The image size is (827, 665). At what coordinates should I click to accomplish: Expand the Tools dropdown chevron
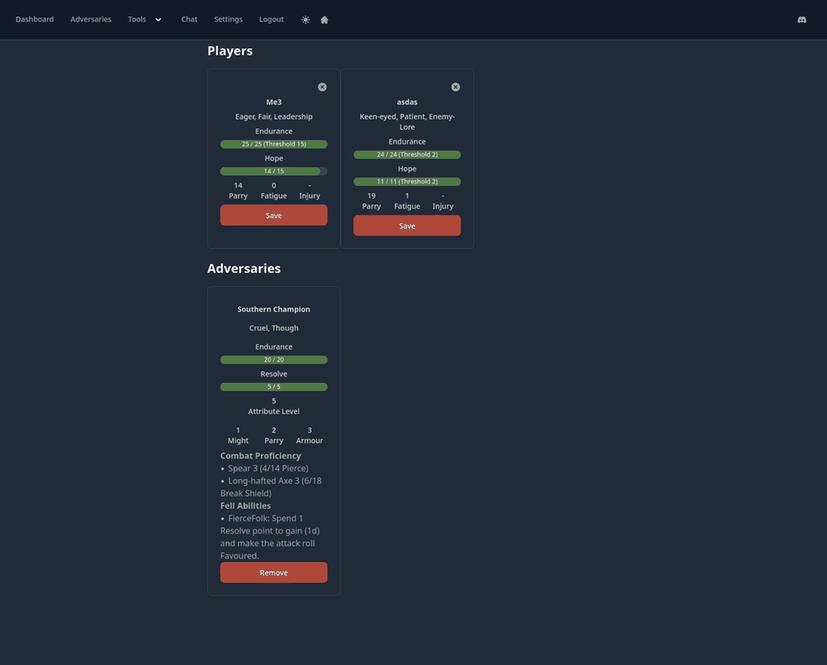[158, 20]
